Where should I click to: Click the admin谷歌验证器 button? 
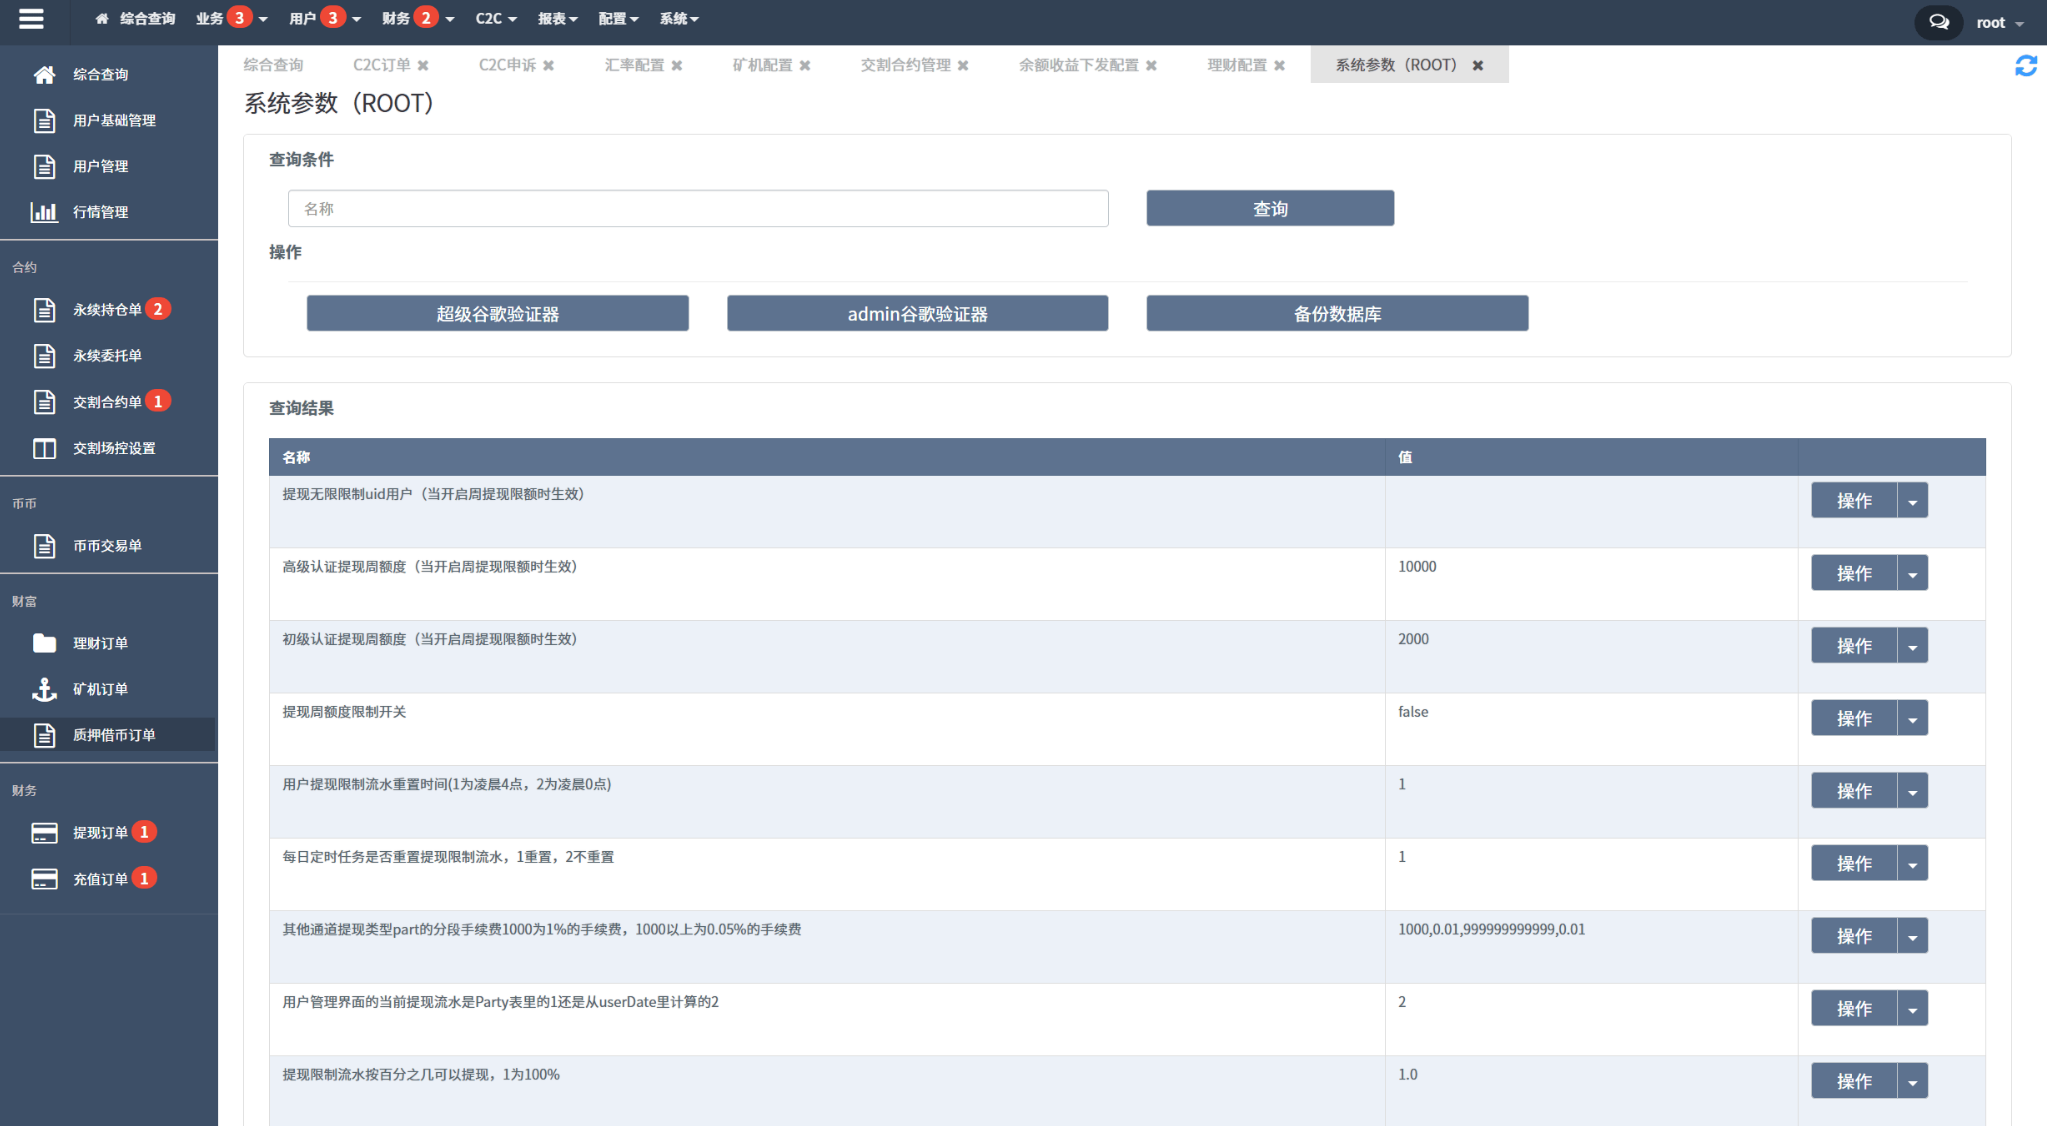pyautogui.click(x=917, y=313)
